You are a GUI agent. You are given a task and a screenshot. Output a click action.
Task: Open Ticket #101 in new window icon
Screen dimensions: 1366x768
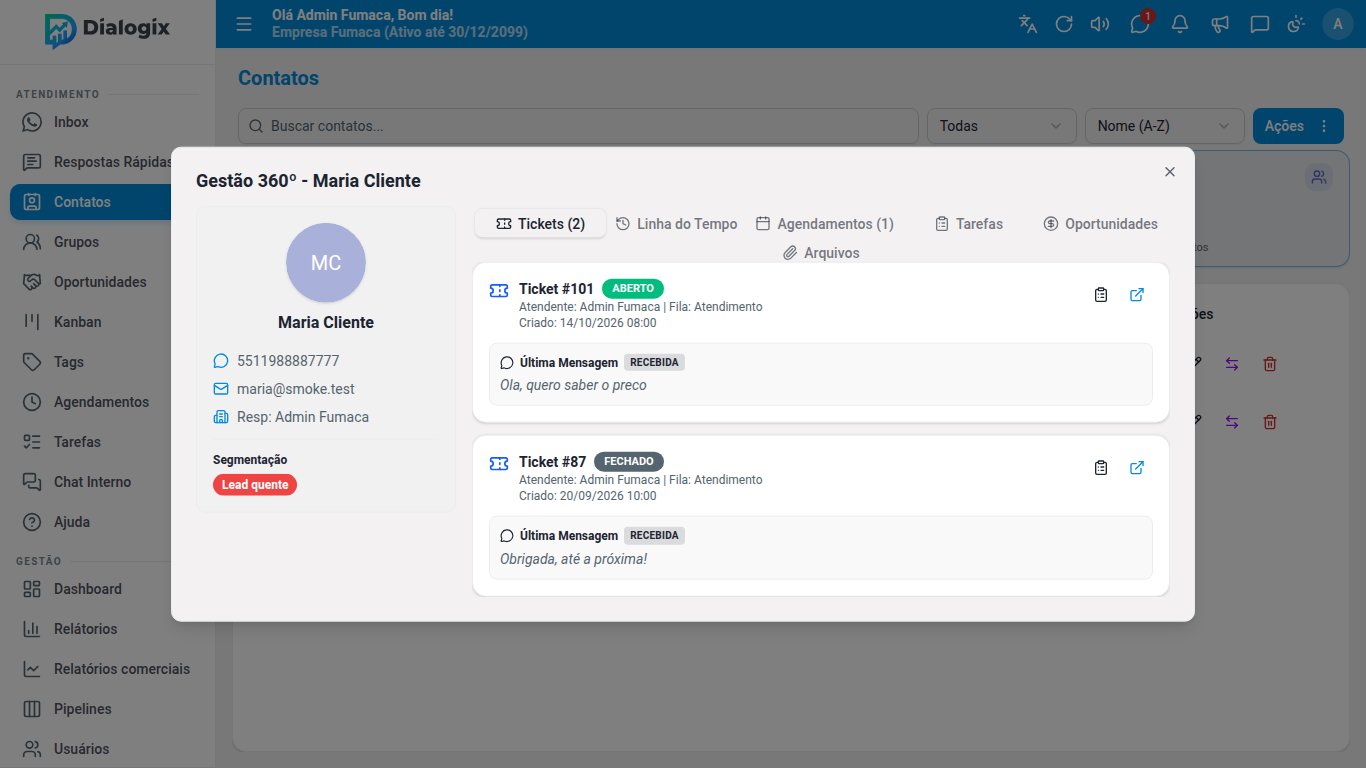tap(1137, 295)
